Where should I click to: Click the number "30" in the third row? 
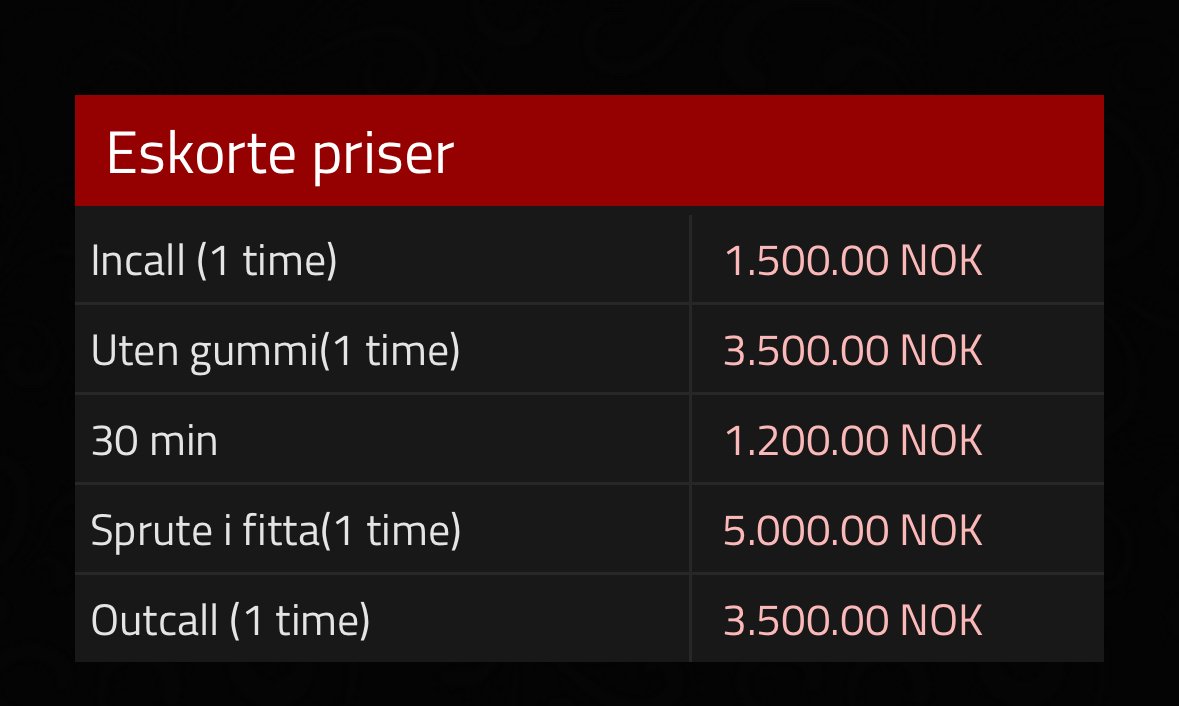(114, 441)
